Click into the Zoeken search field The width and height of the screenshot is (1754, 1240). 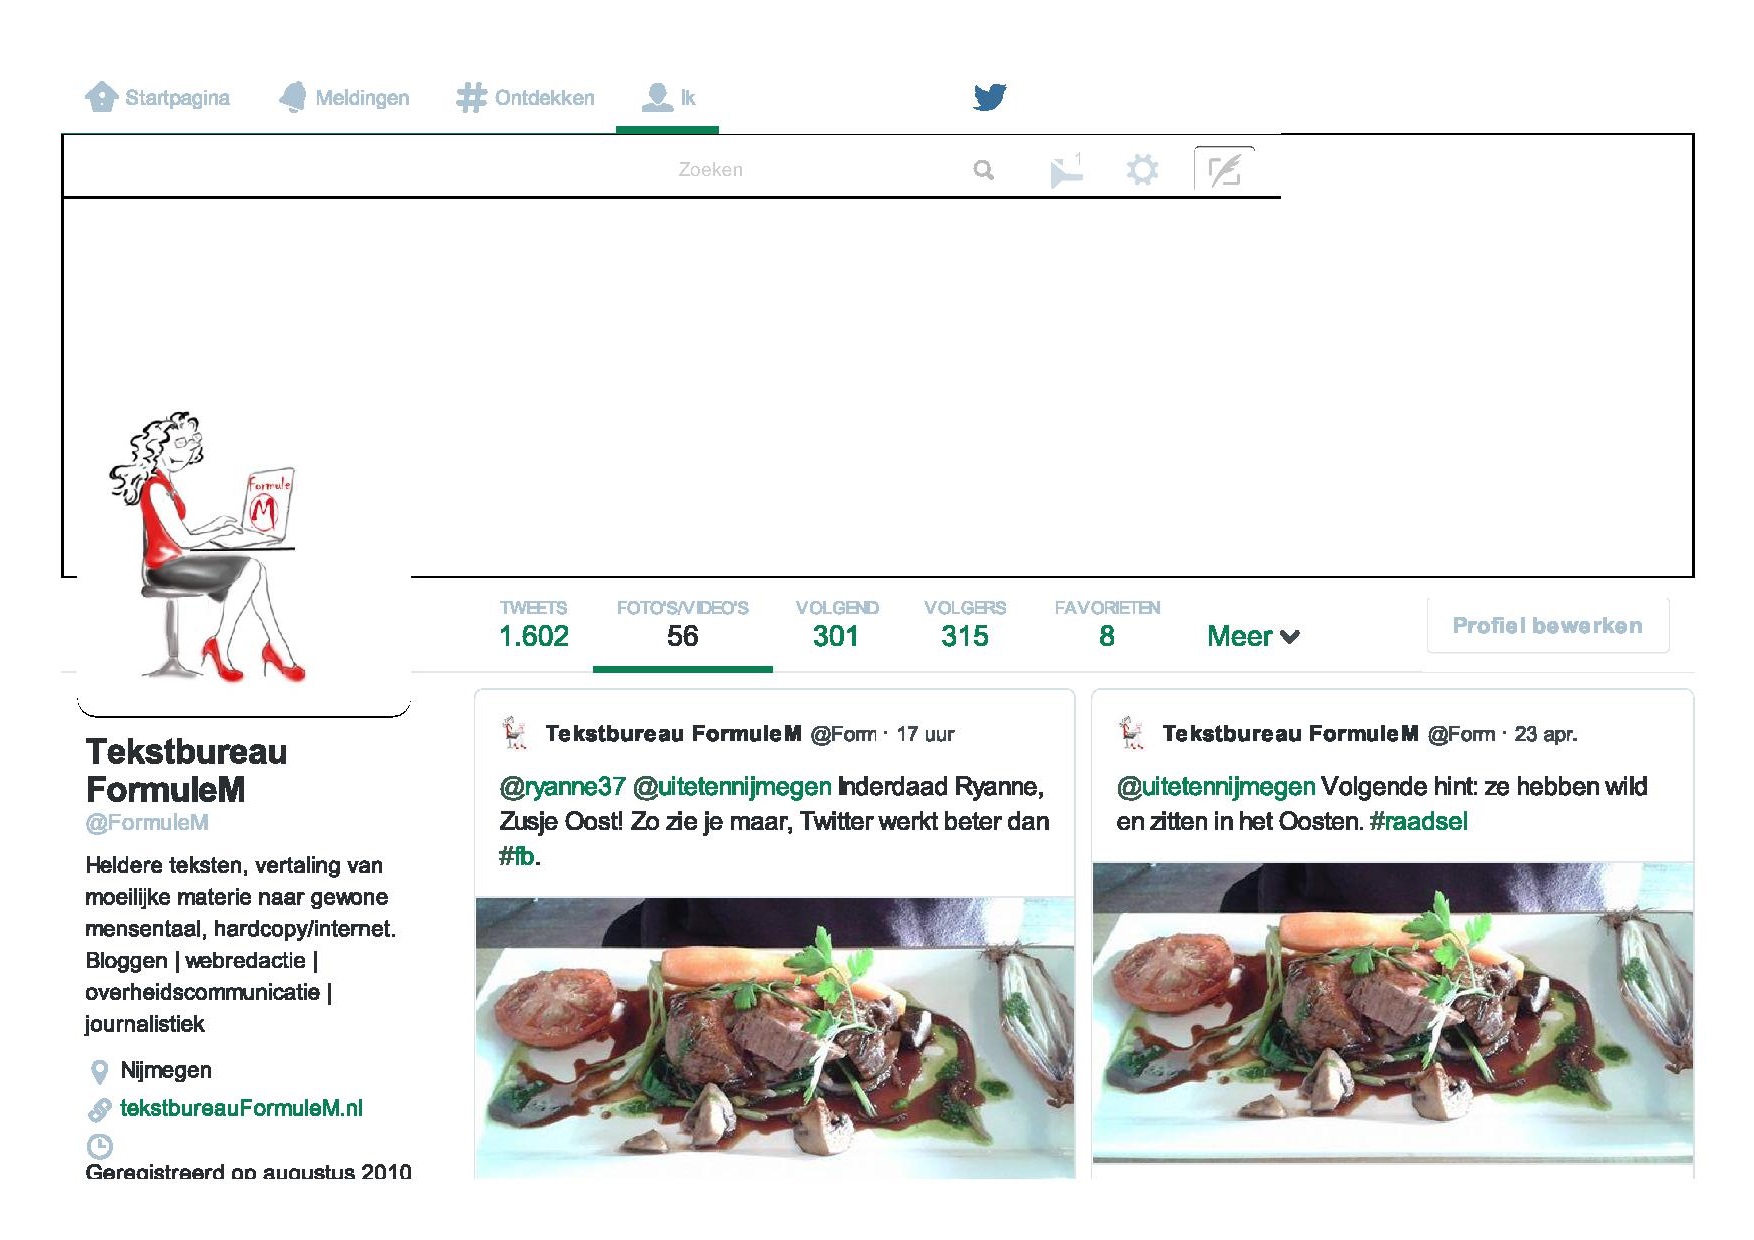tap(710, 170)
